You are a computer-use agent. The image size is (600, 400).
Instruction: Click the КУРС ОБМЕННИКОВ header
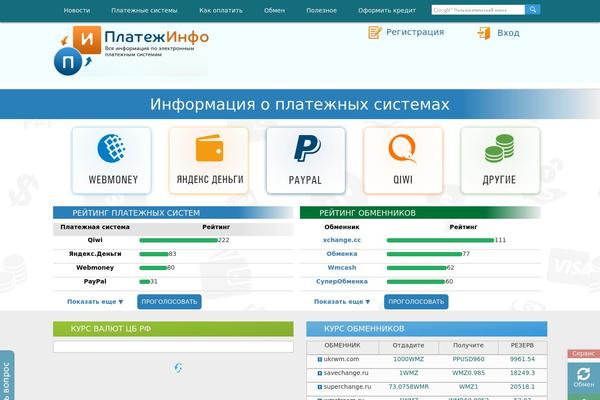pyautogui.click(x=427, y=329)
